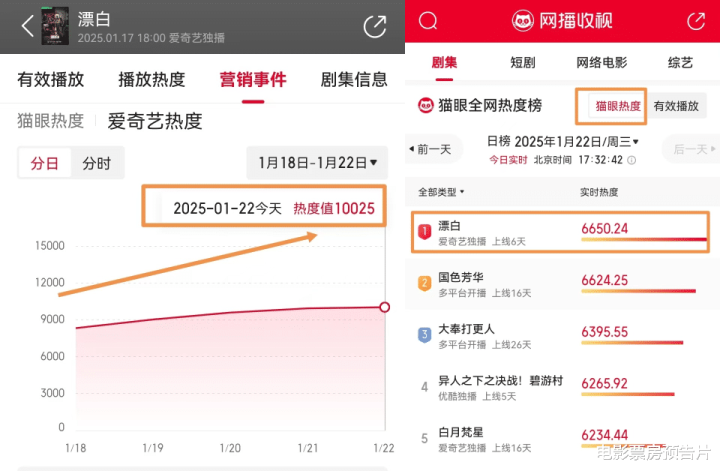Image resolution: width=720 pixels, height=471 pixels.
Task: Click heat value 6395.55
Action: point(604,332)
